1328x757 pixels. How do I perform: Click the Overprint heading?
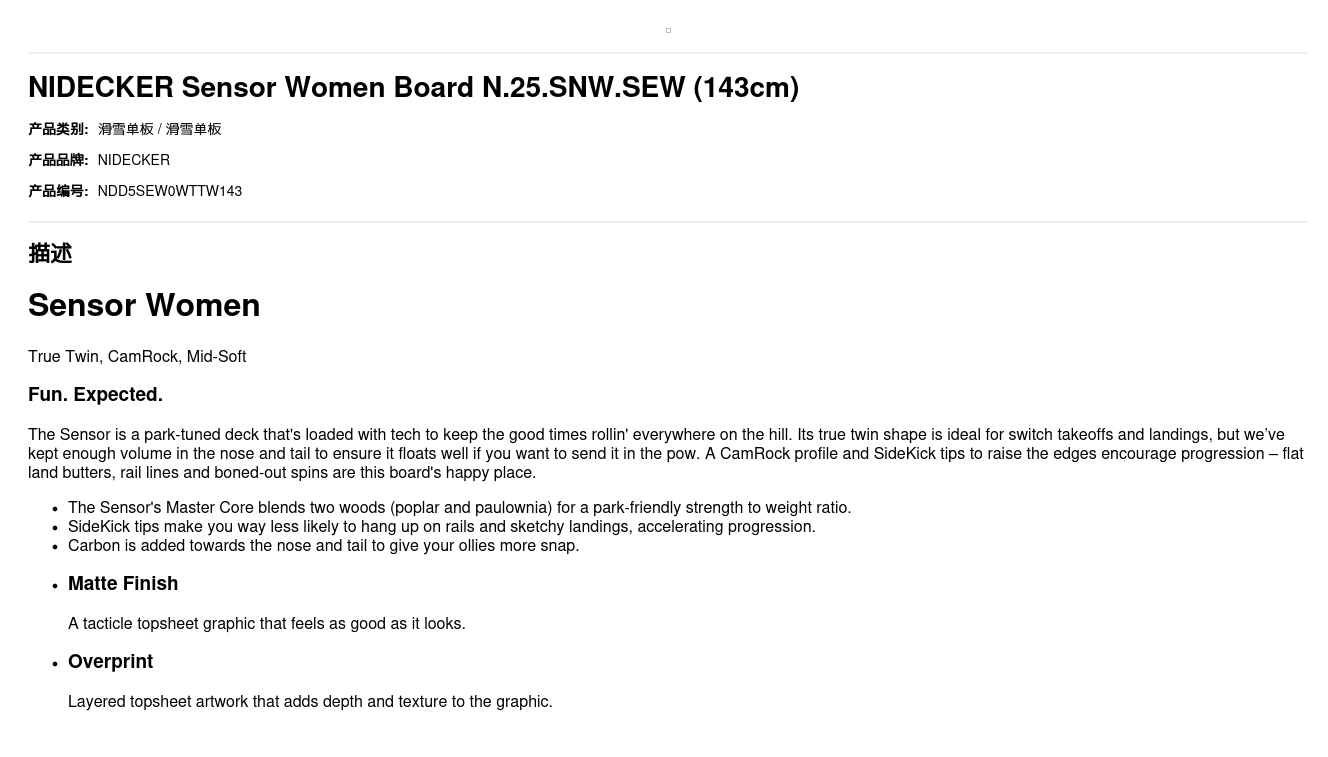pos(110,662)
